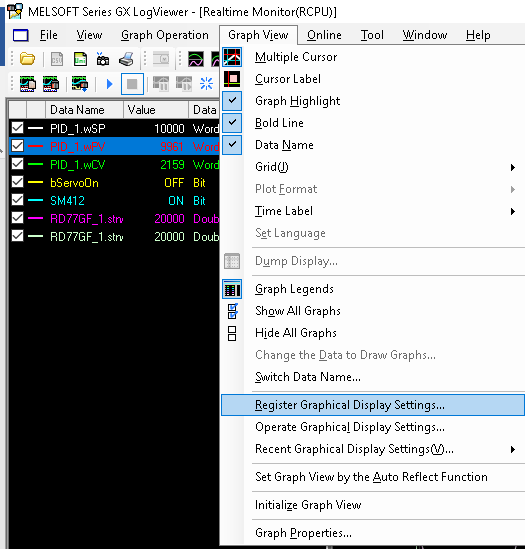This screenshot has height=549, width=525.
Task: Click the GX LogViewer title bar app icon
Action: (15, 11)
